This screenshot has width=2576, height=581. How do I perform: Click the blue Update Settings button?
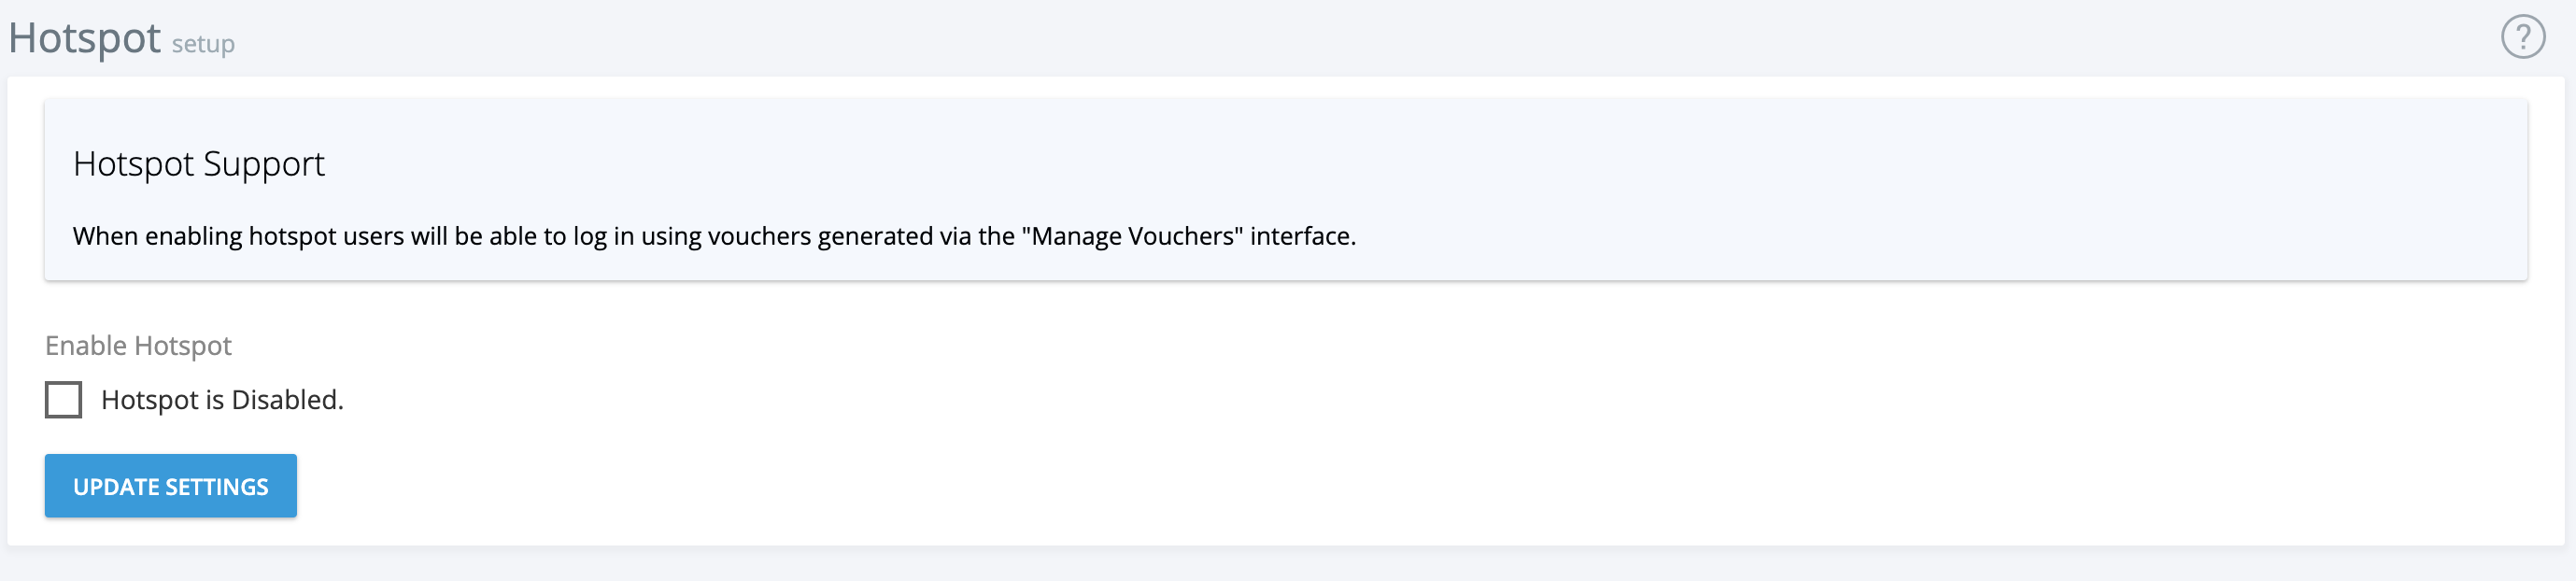(x=170, y=485)
